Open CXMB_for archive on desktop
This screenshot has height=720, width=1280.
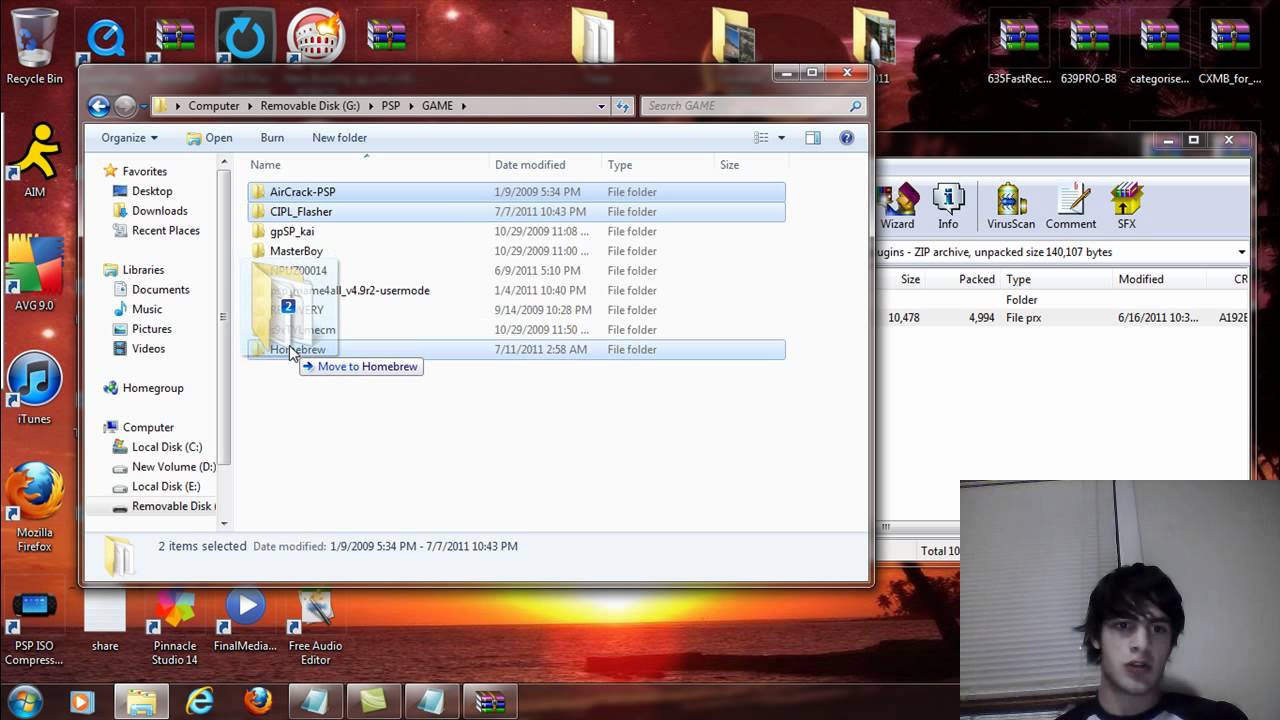coord(1230,47)
